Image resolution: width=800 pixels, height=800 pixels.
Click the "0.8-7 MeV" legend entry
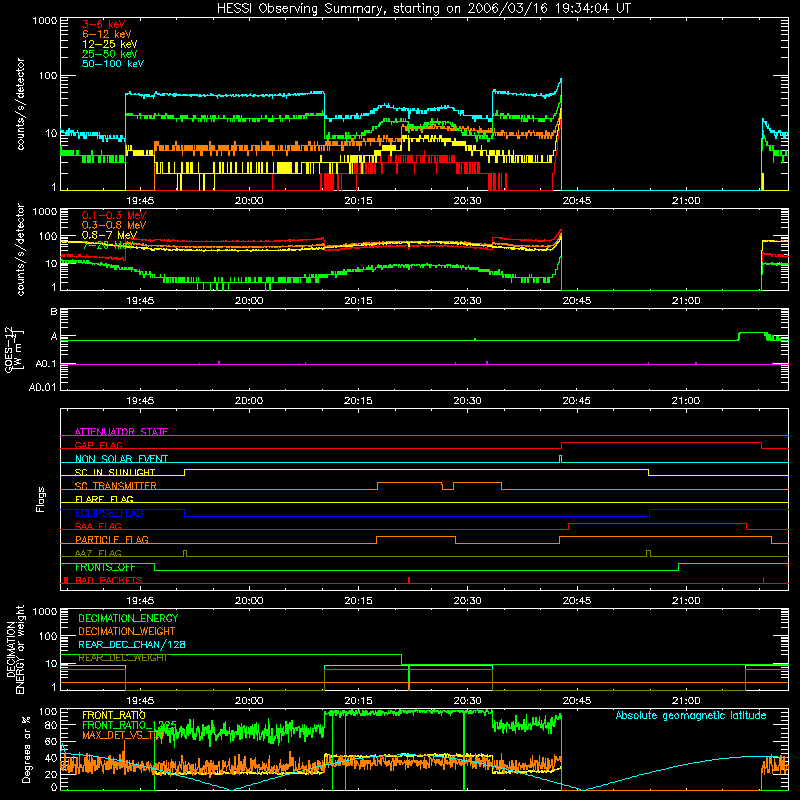tap(109, 235)
